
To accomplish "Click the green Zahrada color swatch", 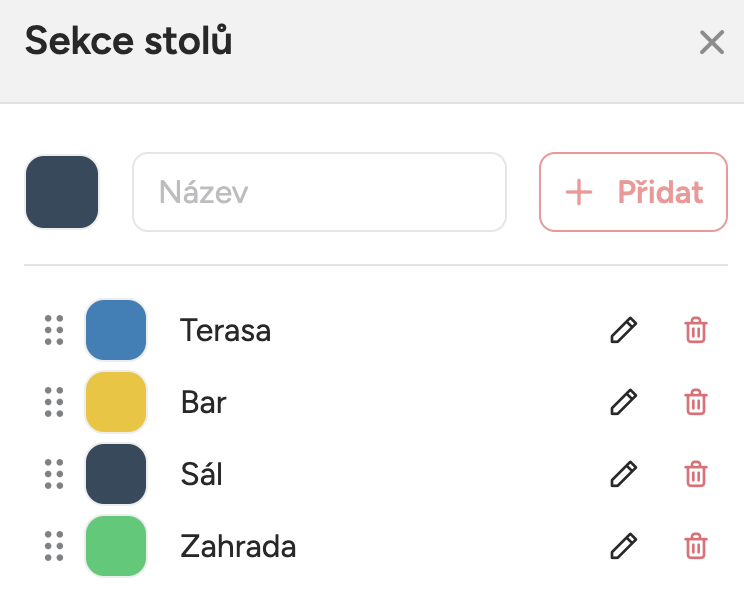I will pos(116,546).
